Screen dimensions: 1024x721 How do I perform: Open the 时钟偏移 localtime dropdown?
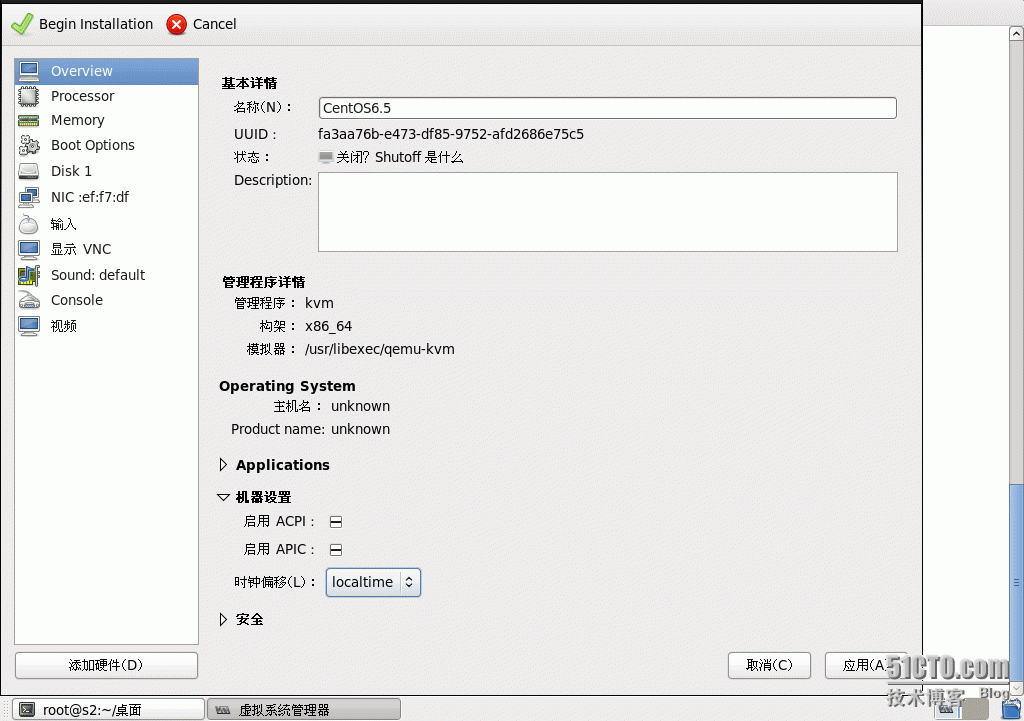(373, 582)
